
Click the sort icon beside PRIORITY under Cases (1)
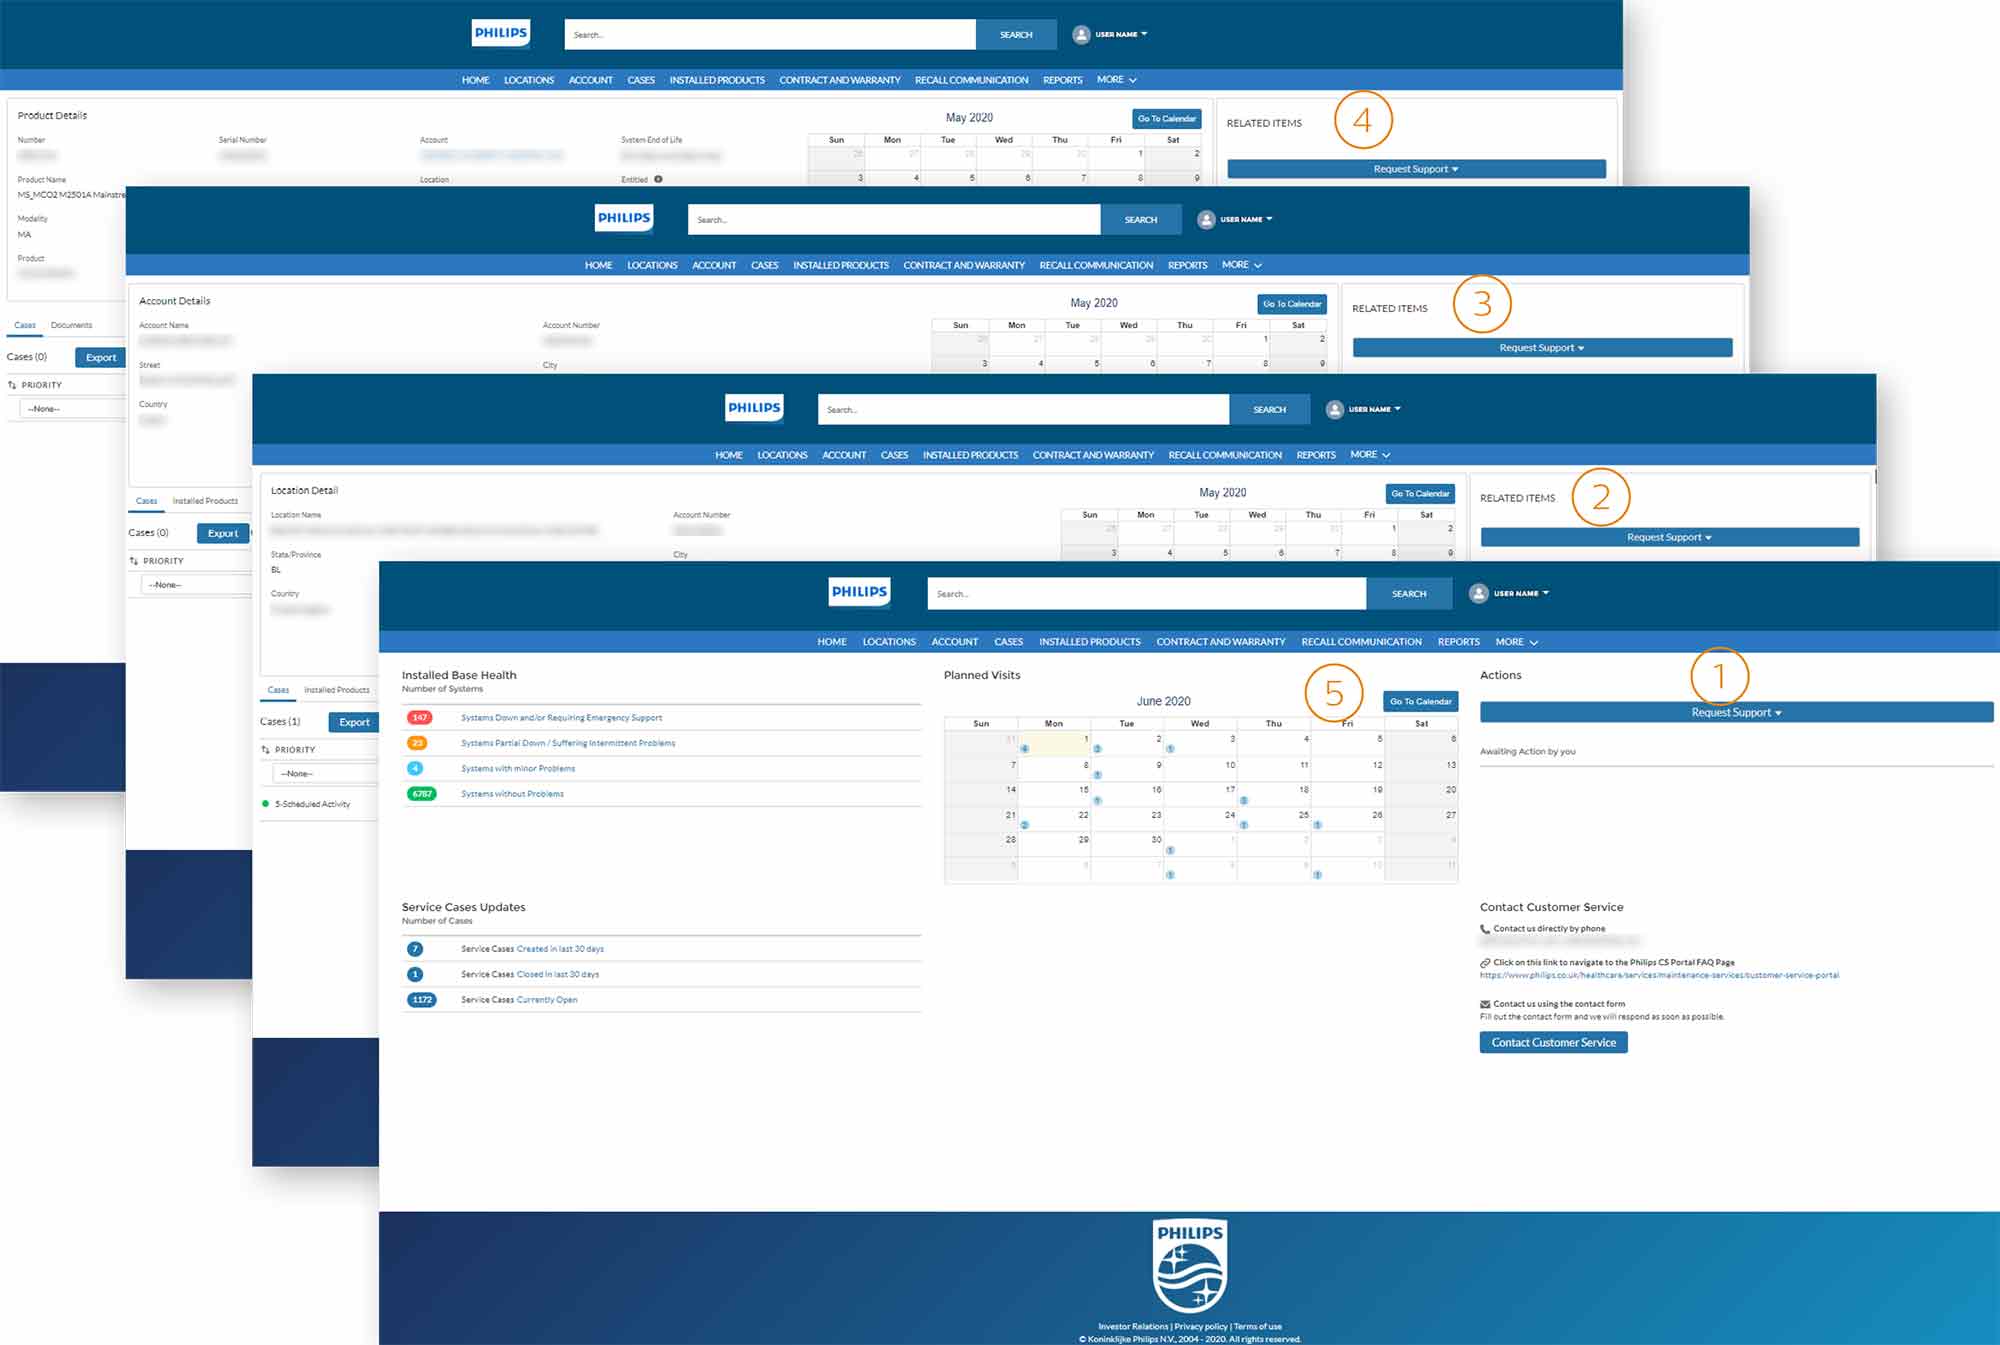tap(265, 749)
